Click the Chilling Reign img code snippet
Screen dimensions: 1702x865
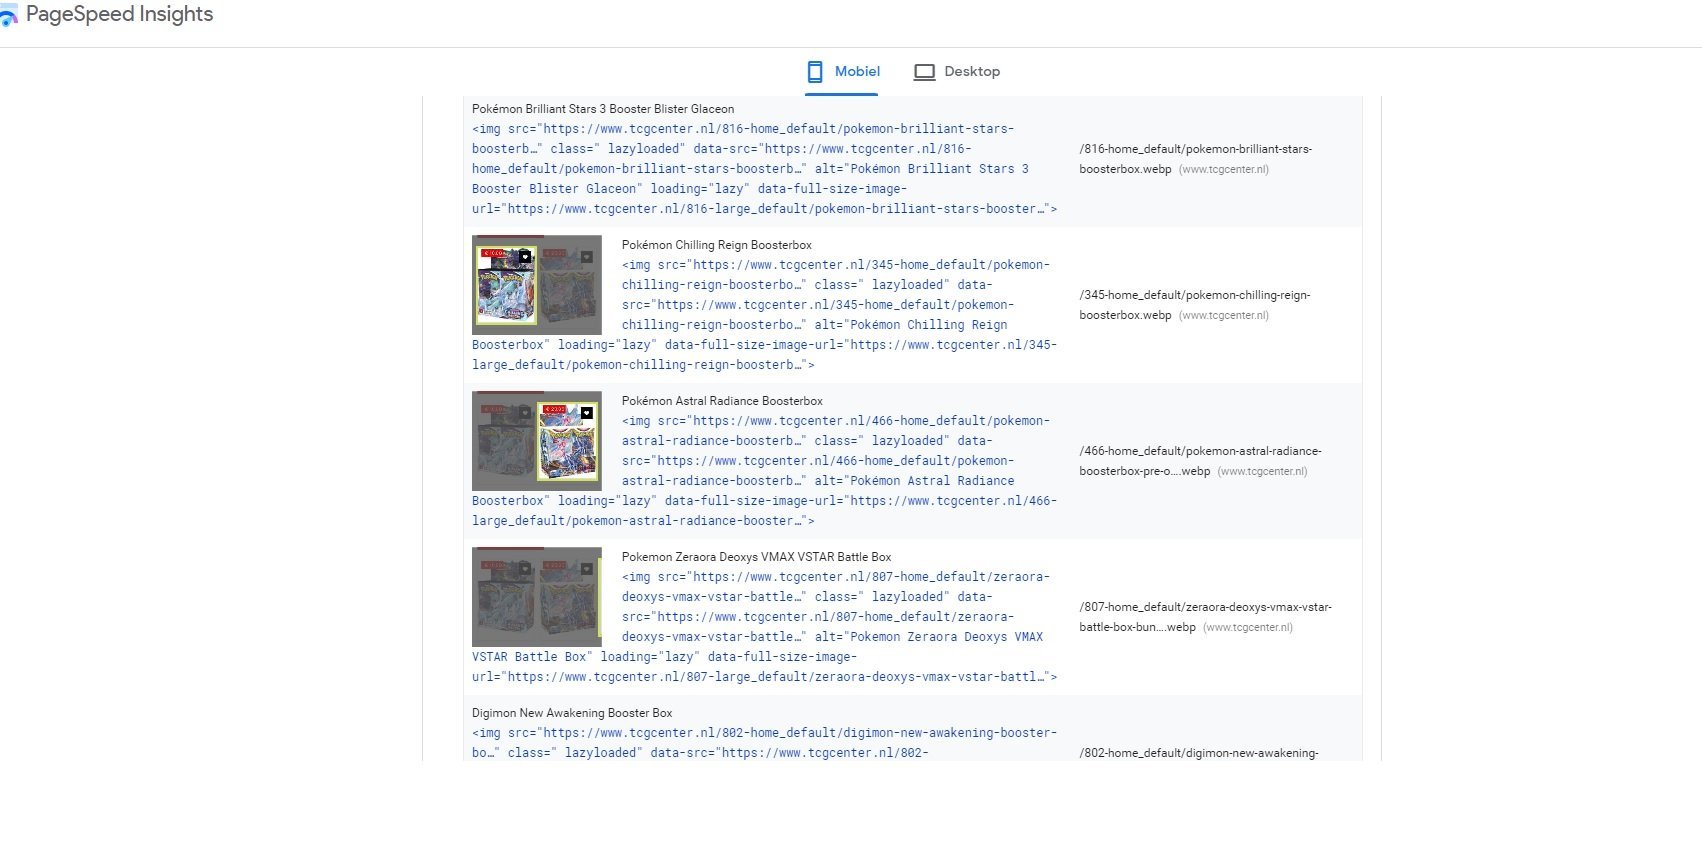[764, 315]
